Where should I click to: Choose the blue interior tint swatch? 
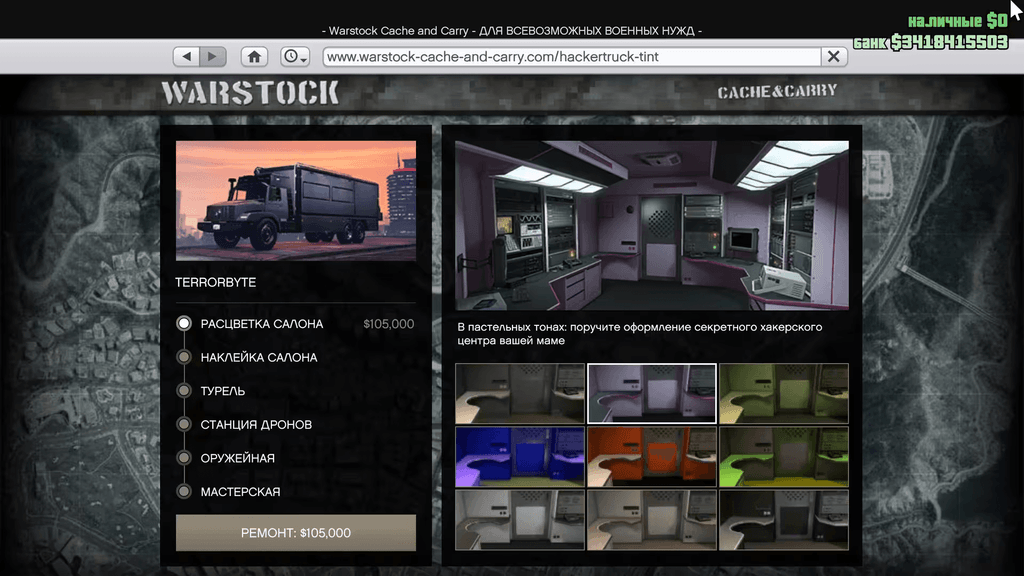[520, 456]
